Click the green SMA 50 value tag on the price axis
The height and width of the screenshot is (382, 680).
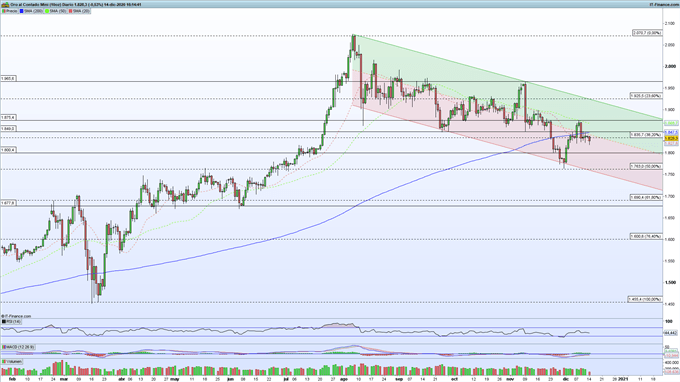point(671,123)
